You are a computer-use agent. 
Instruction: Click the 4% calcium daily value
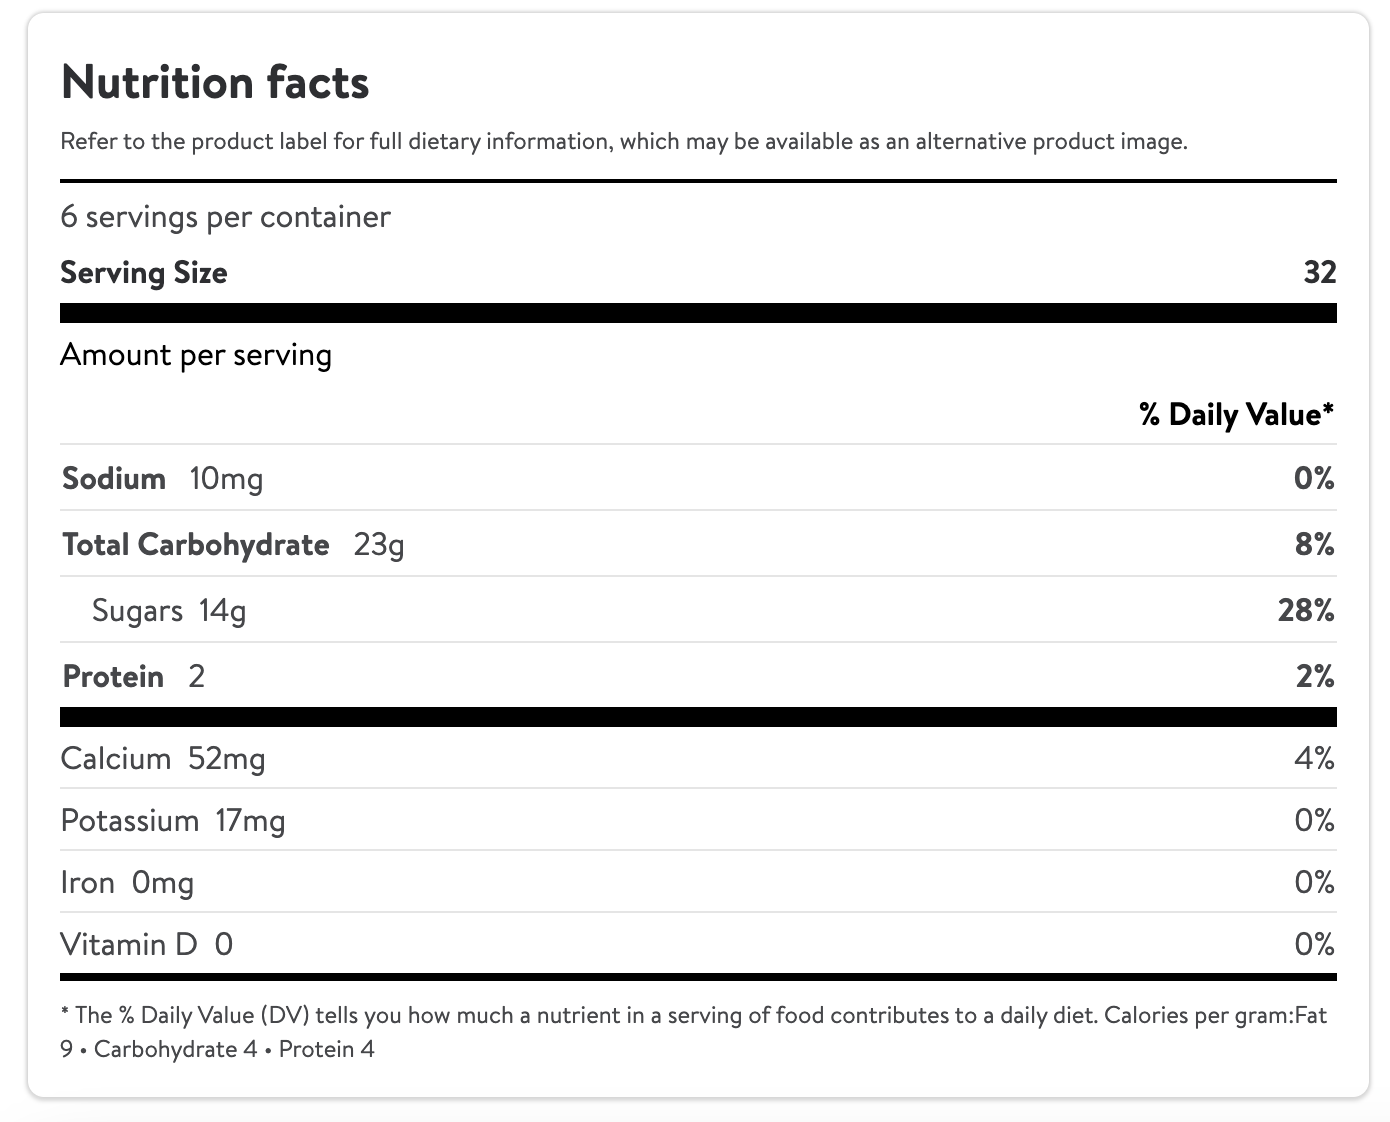coord(1314,759)
